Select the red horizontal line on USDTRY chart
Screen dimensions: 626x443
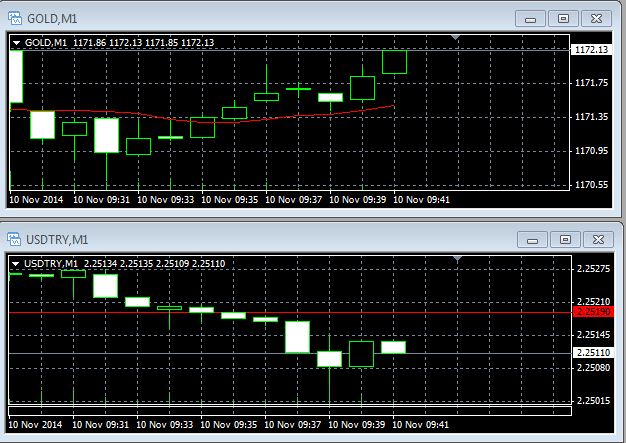click(290, 312)
